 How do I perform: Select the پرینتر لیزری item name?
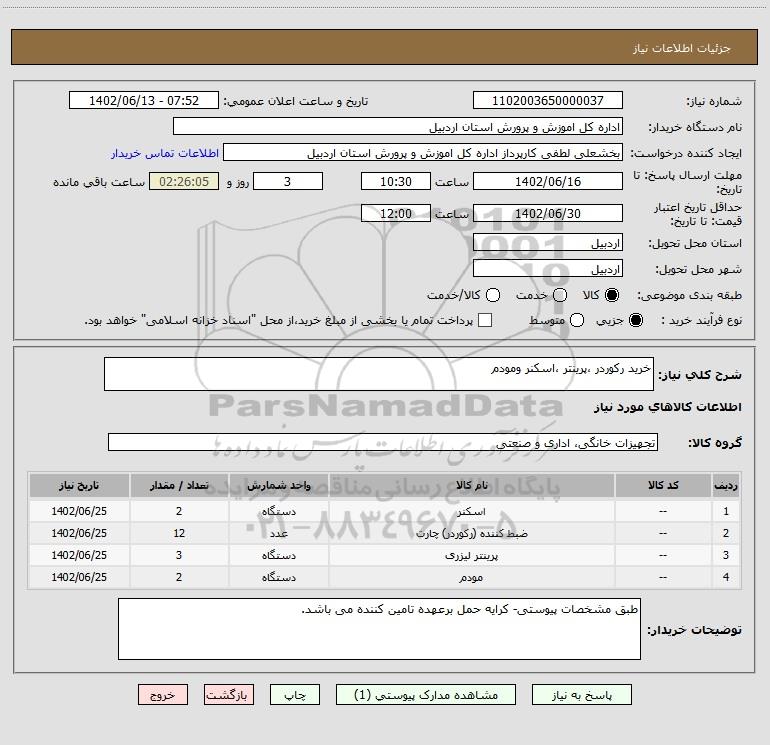pos(471,555)
